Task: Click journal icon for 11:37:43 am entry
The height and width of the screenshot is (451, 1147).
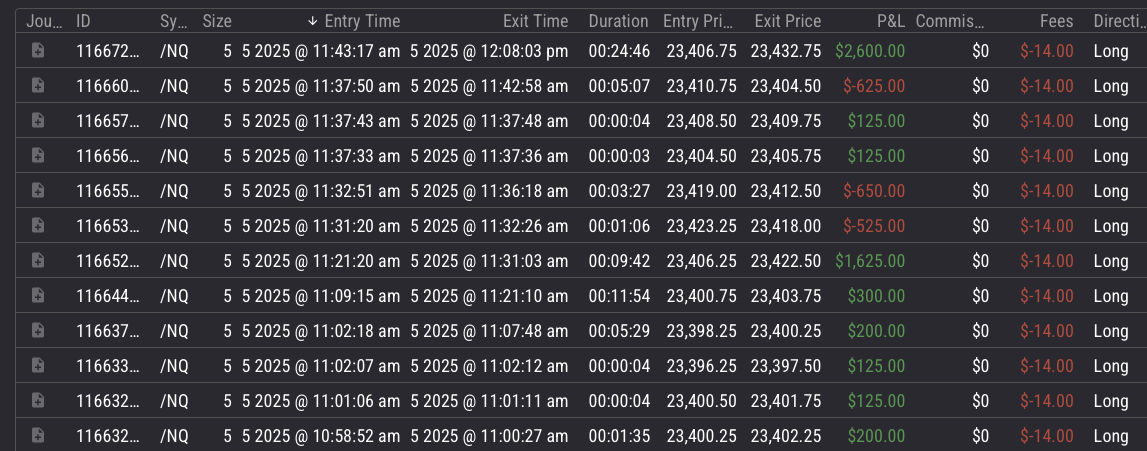Action: tap(38, 121)
